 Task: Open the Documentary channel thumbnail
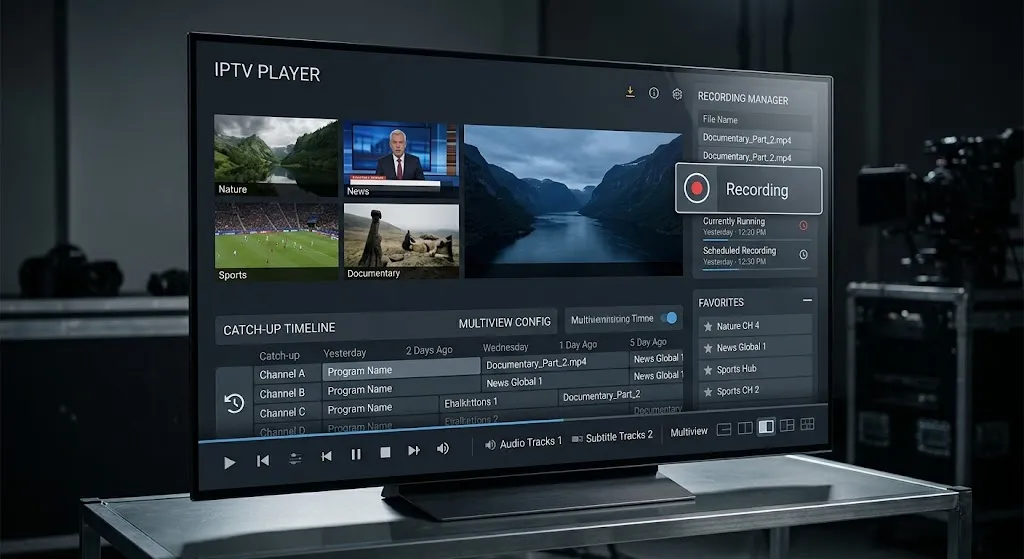point(401,242)
